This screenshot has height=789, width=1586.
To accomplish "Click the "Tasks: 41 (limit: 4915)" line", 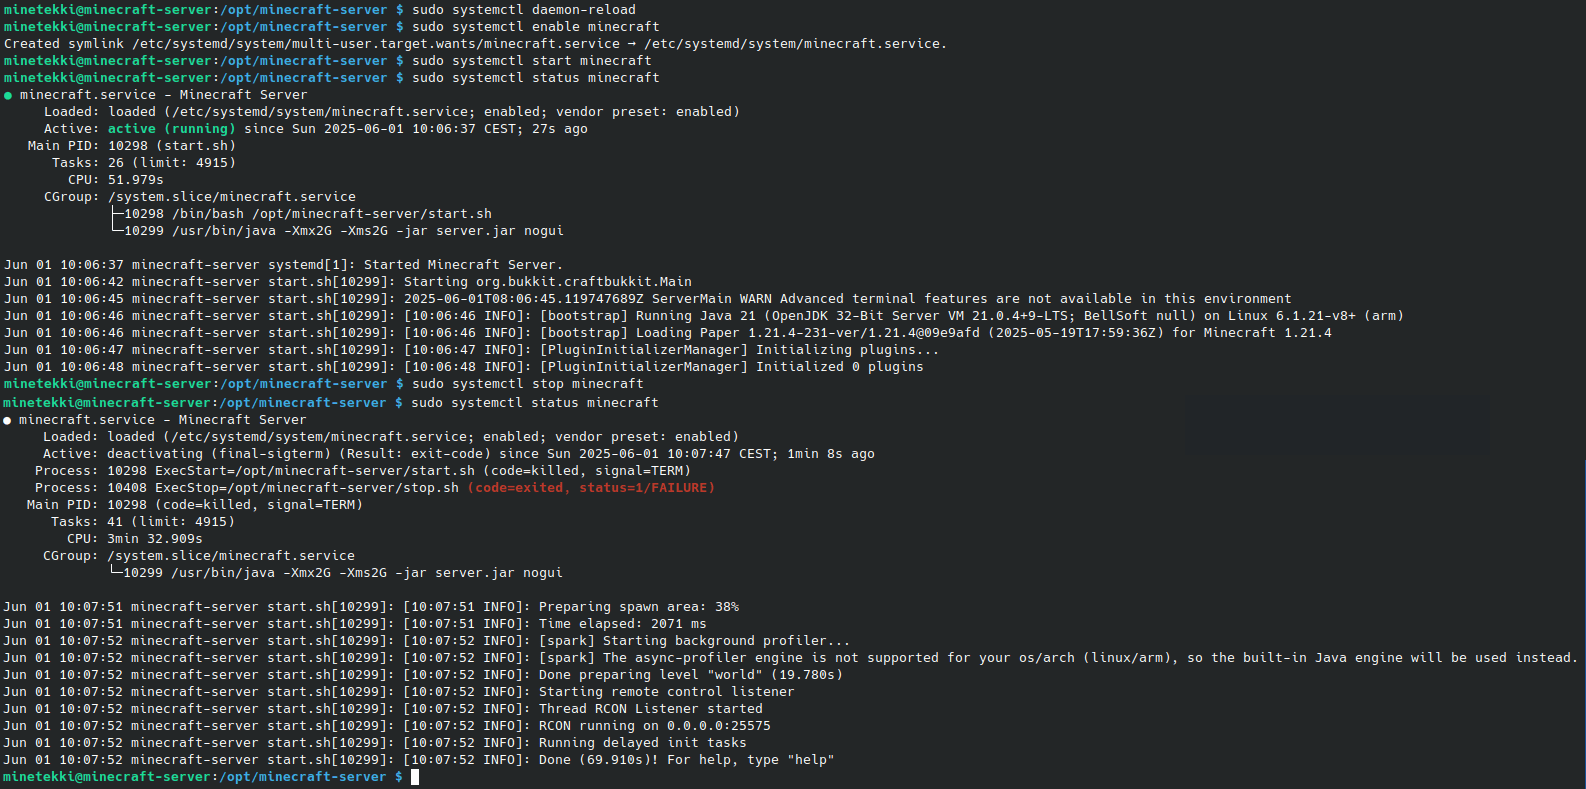I will click(x=143, y=522).
